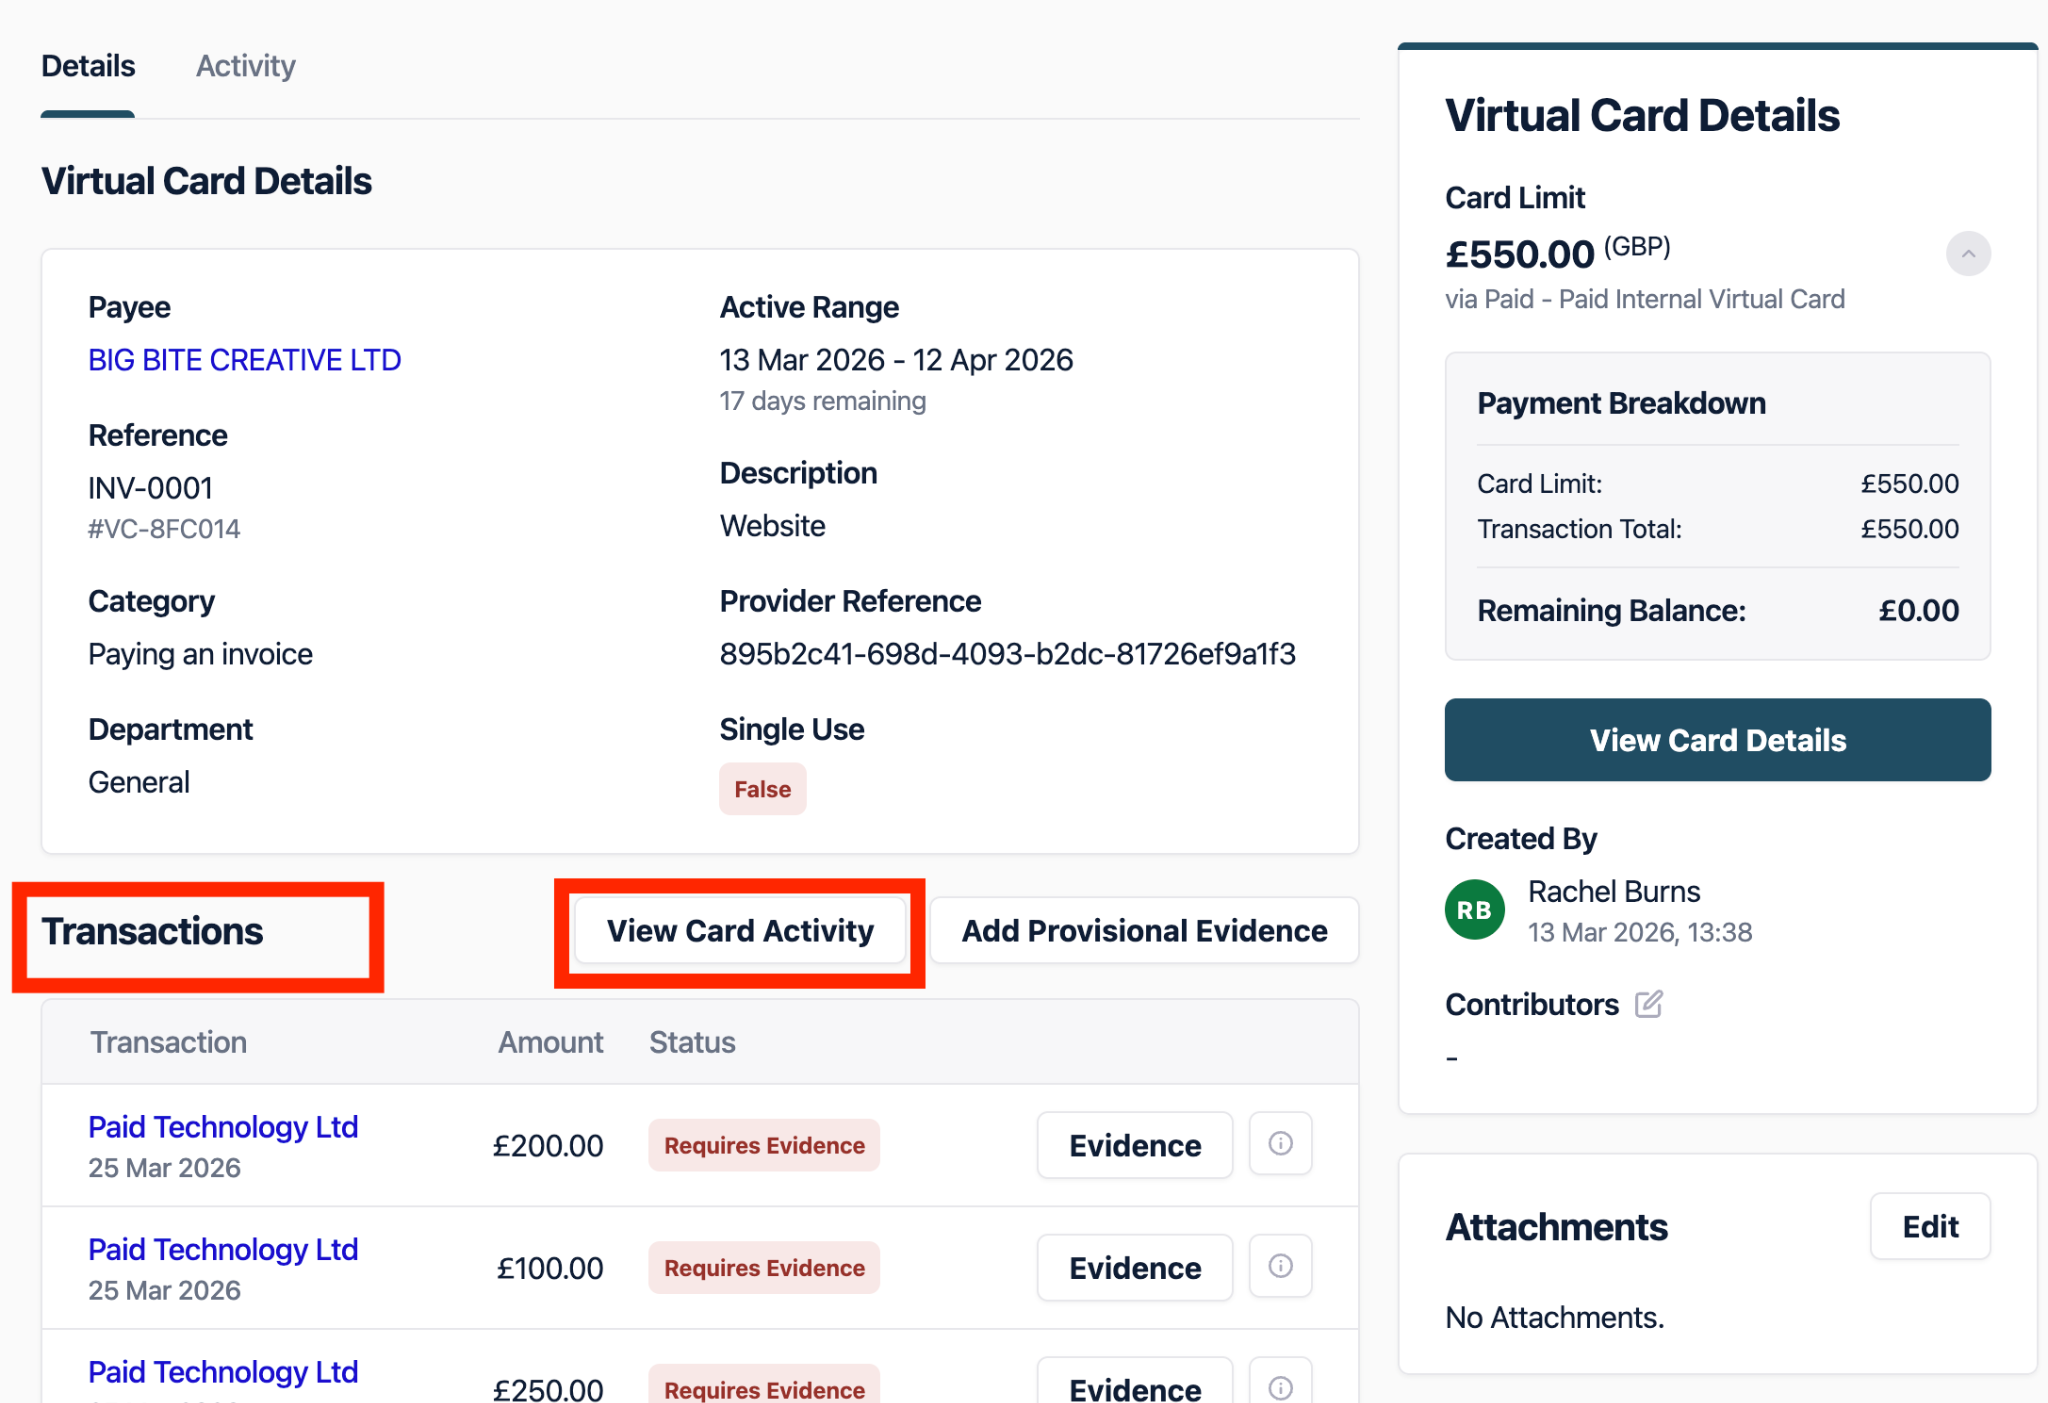Click Add Provisional Evidence button
Viewport: 2048px width, 1403px height.
pyautogui.click(x=1144, y=931)
